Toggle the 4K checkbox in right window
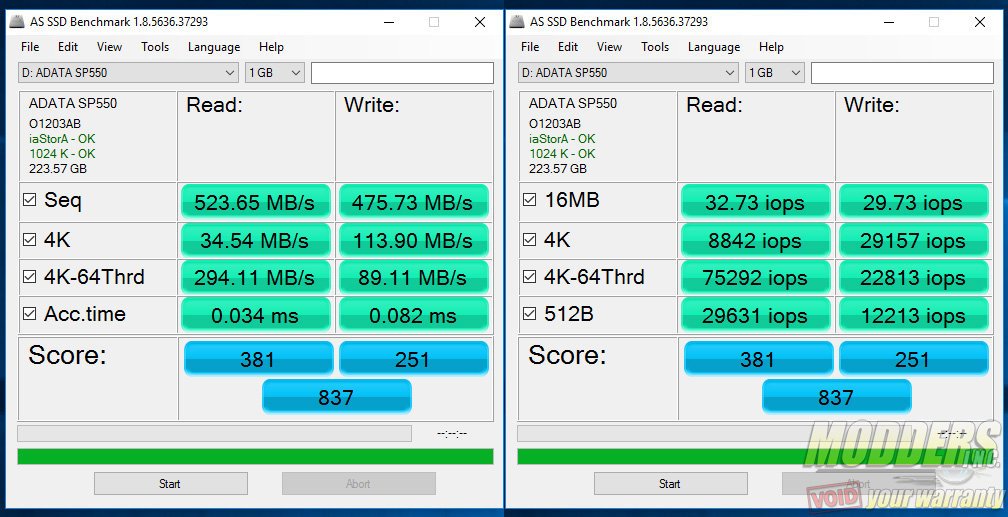Viewport: 1008px width, 517px height. (530, 240)
